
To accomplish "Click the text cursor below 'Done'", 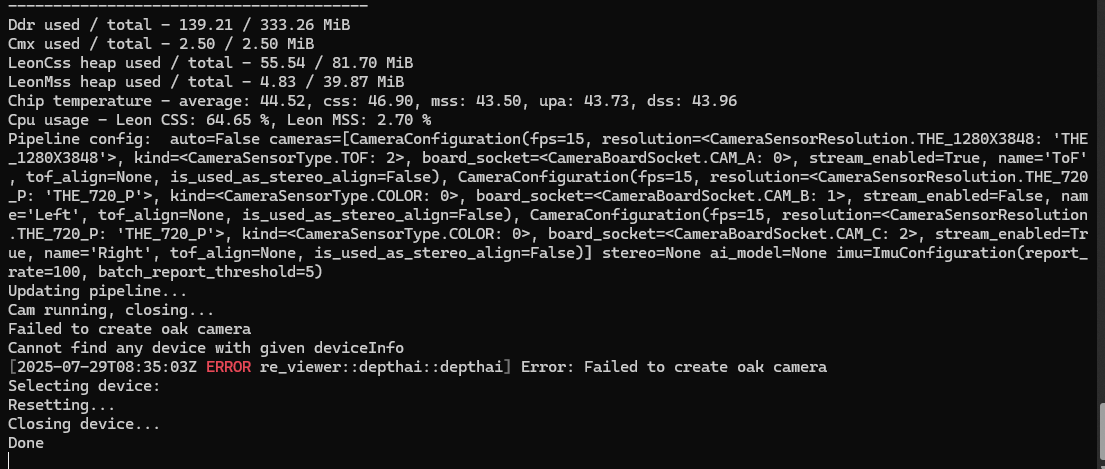I will (x=9, y=460).
